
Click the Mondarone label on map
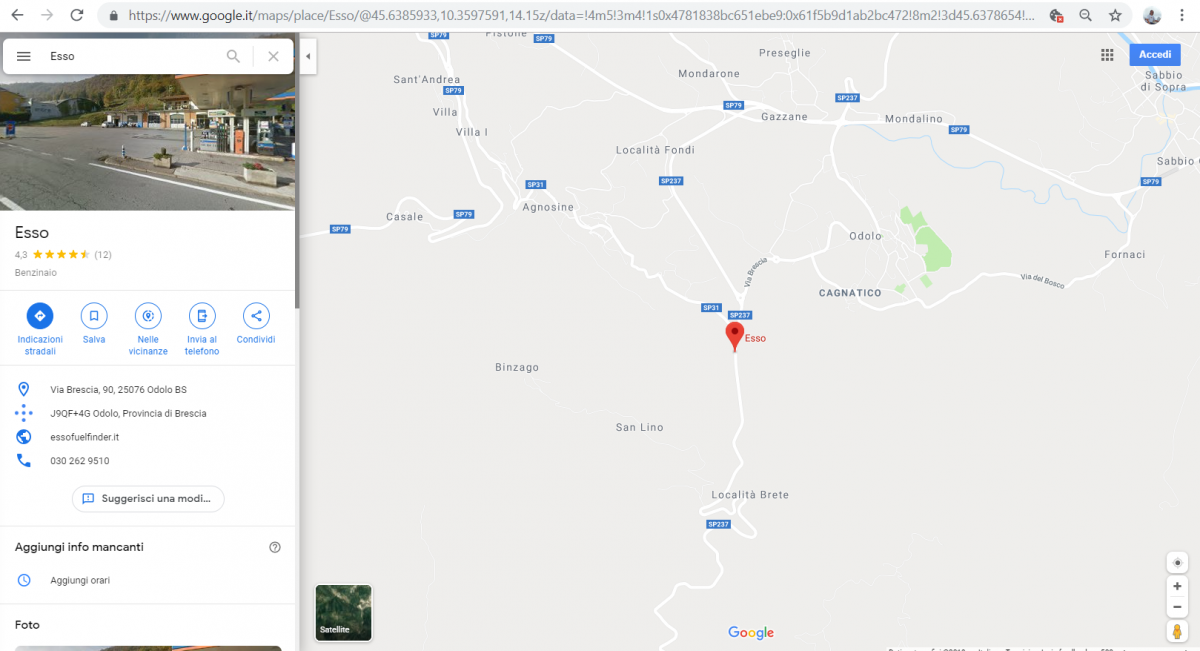pos(709,74)
